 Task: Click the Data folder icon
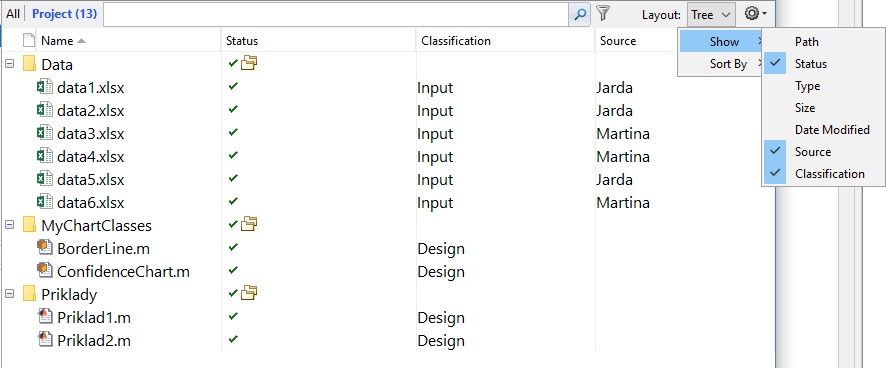click(29, 64)
